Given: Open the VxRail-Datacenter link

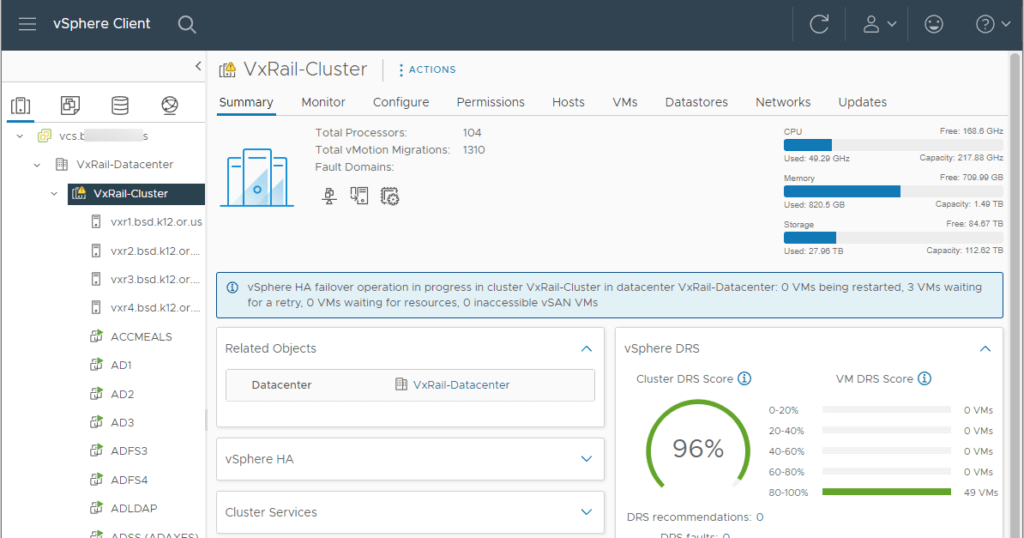Looking at the screenshot, I should pyautogui.click(x=461, y=385).
